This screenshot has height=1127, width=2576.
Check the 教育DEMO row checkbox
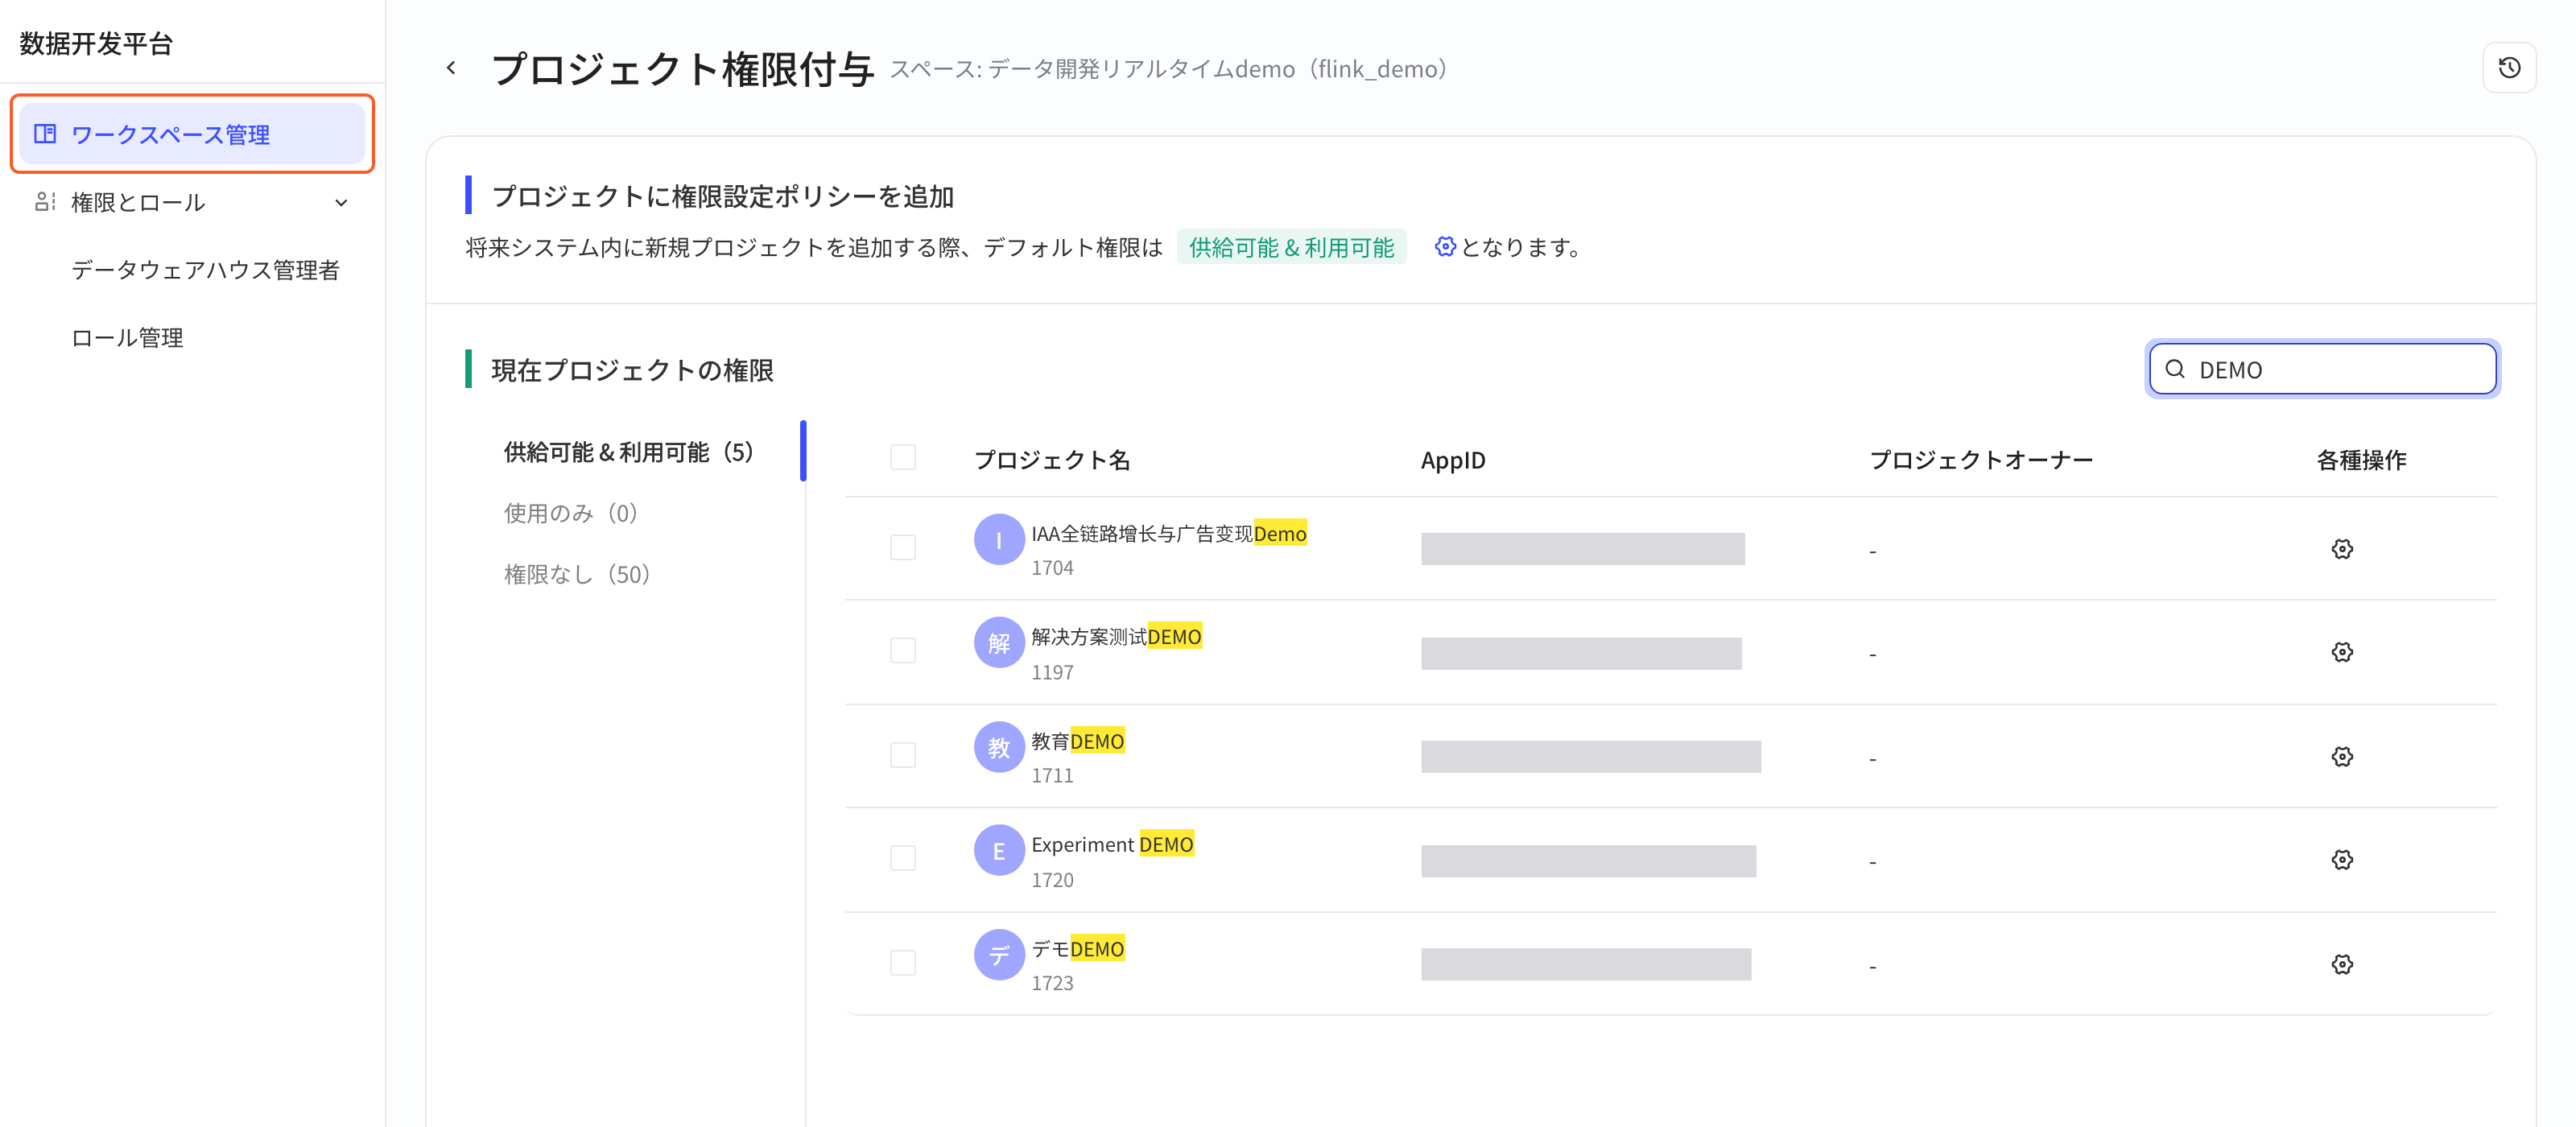point(903,755)
